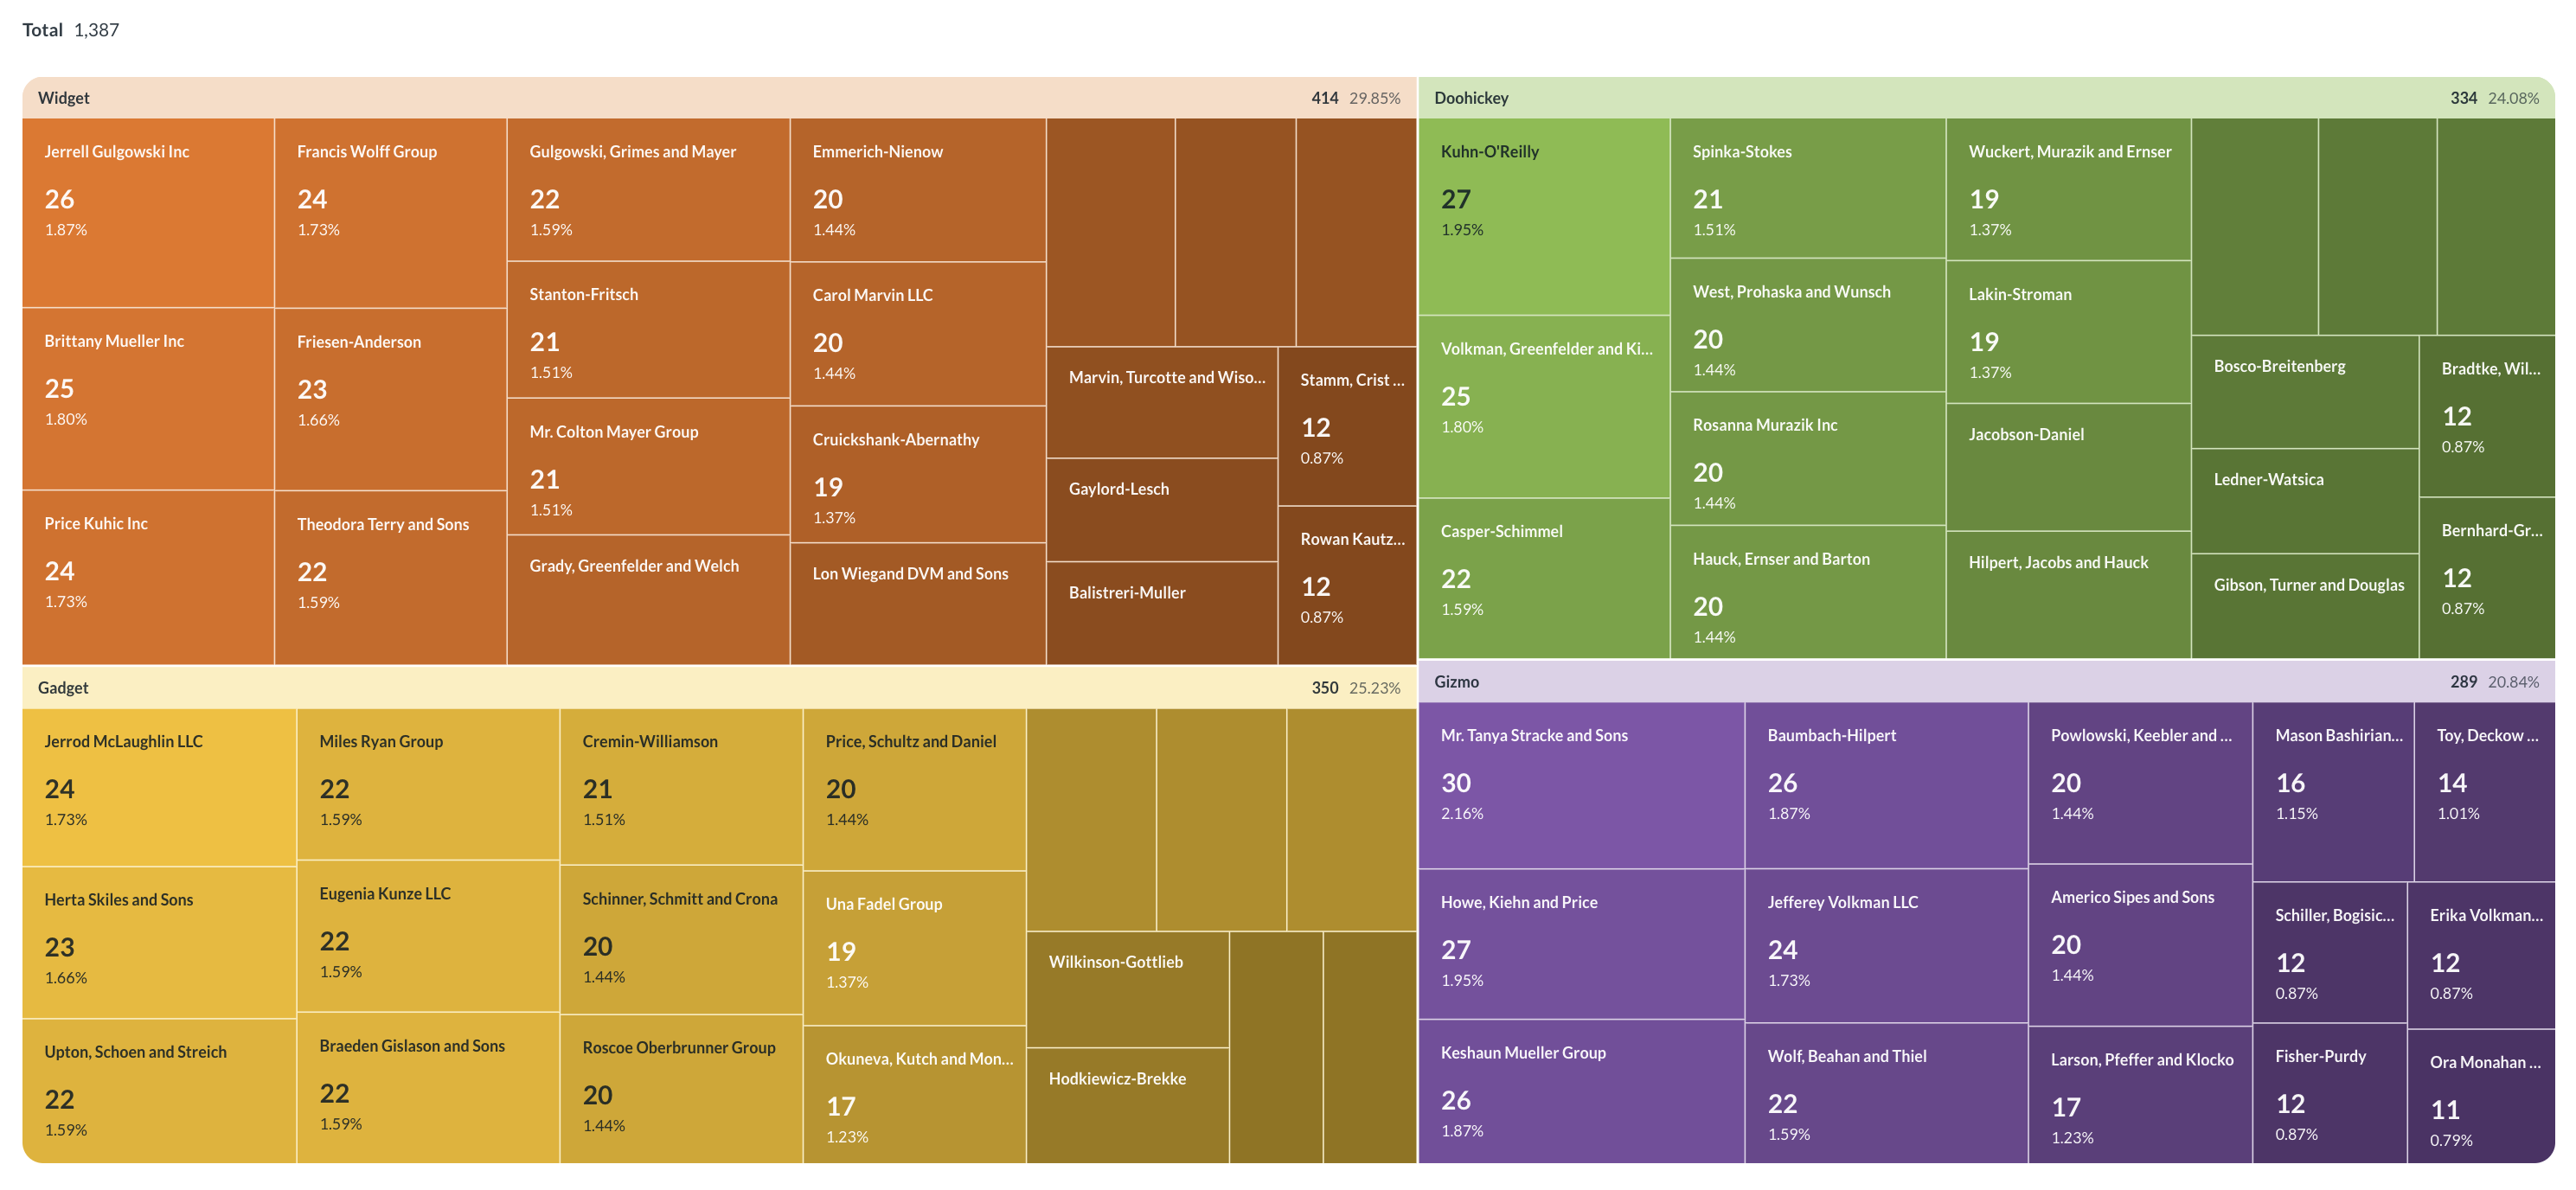Click the Jerrod McLaughlin LLC tile

pyautogui.click(x=159, y=787)
